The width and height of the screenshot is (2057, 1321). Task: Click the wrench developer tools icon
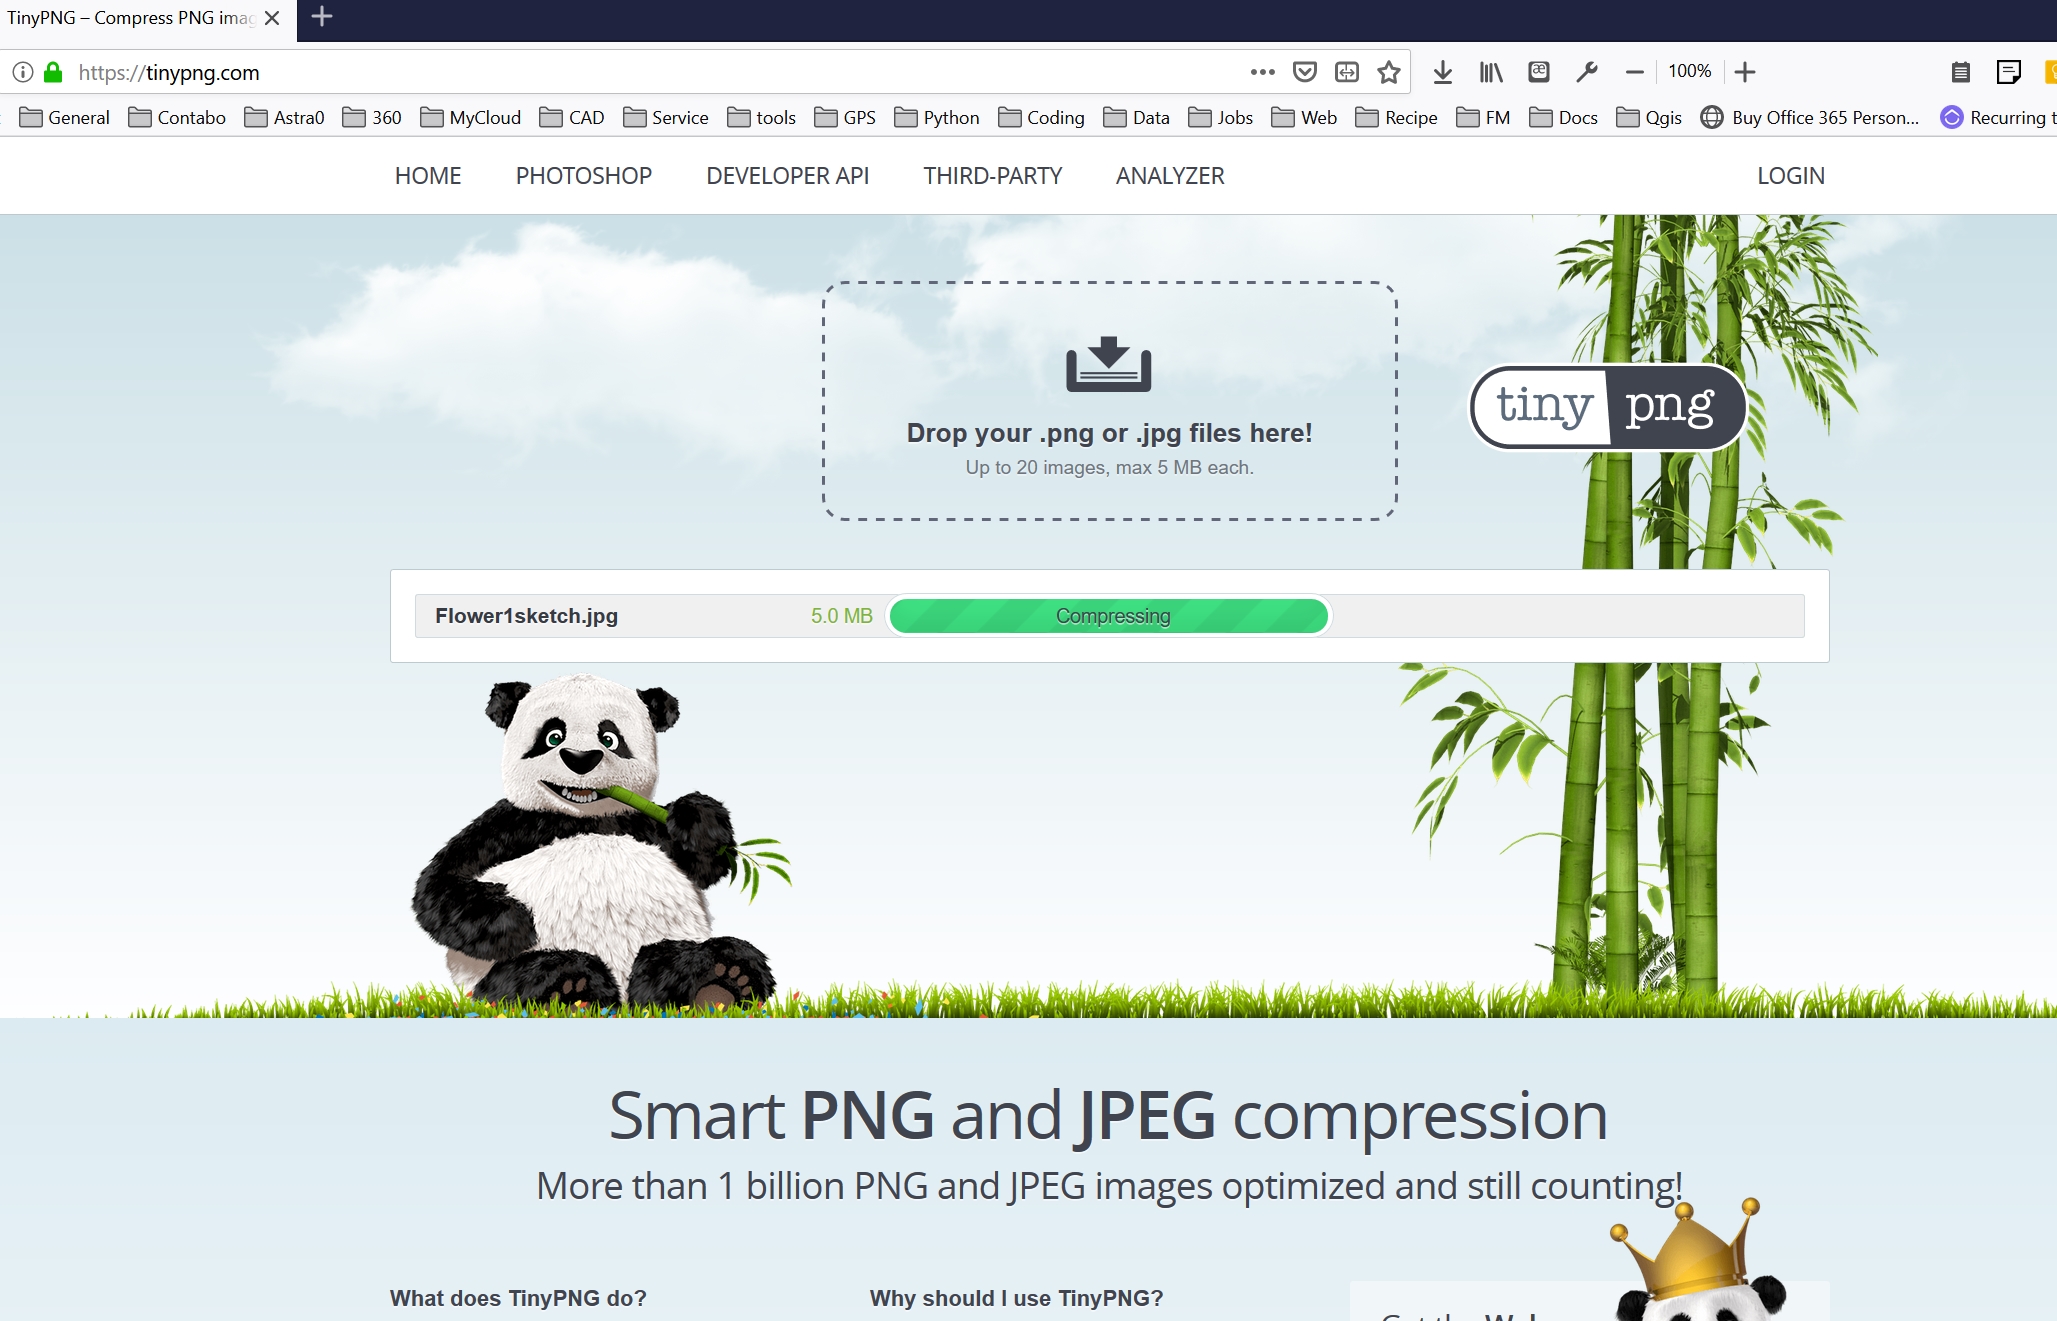click(x=1586, y=72)
